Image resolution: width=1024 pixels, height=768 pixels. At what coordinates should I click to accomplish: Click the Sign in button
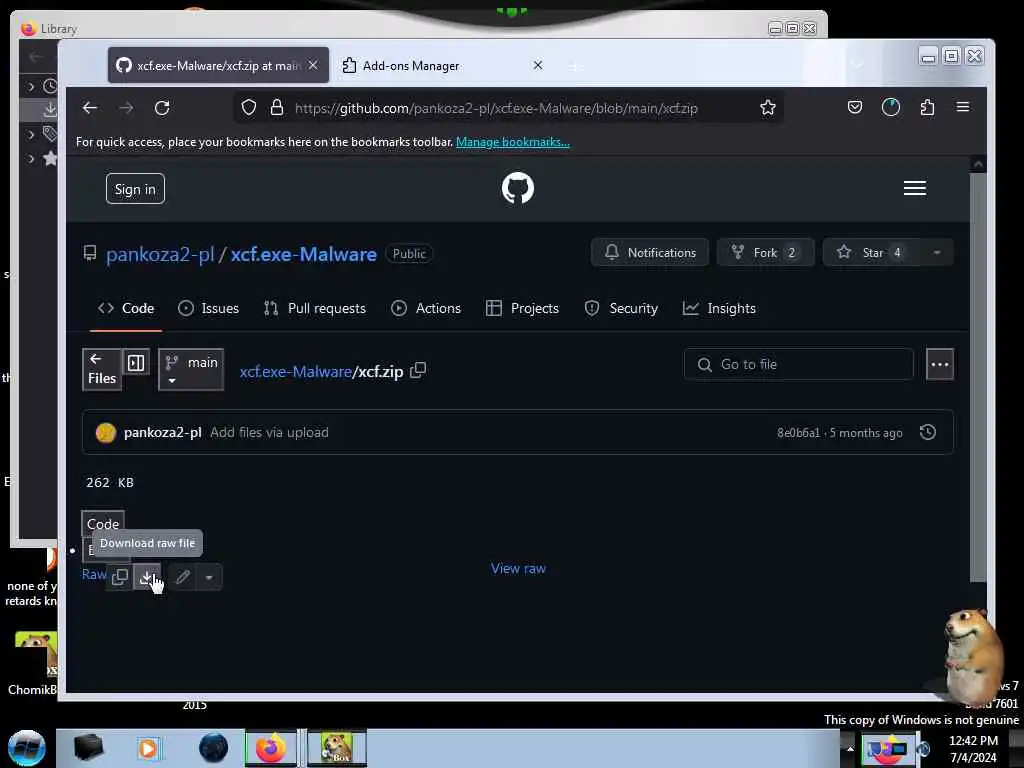point(135,189)
